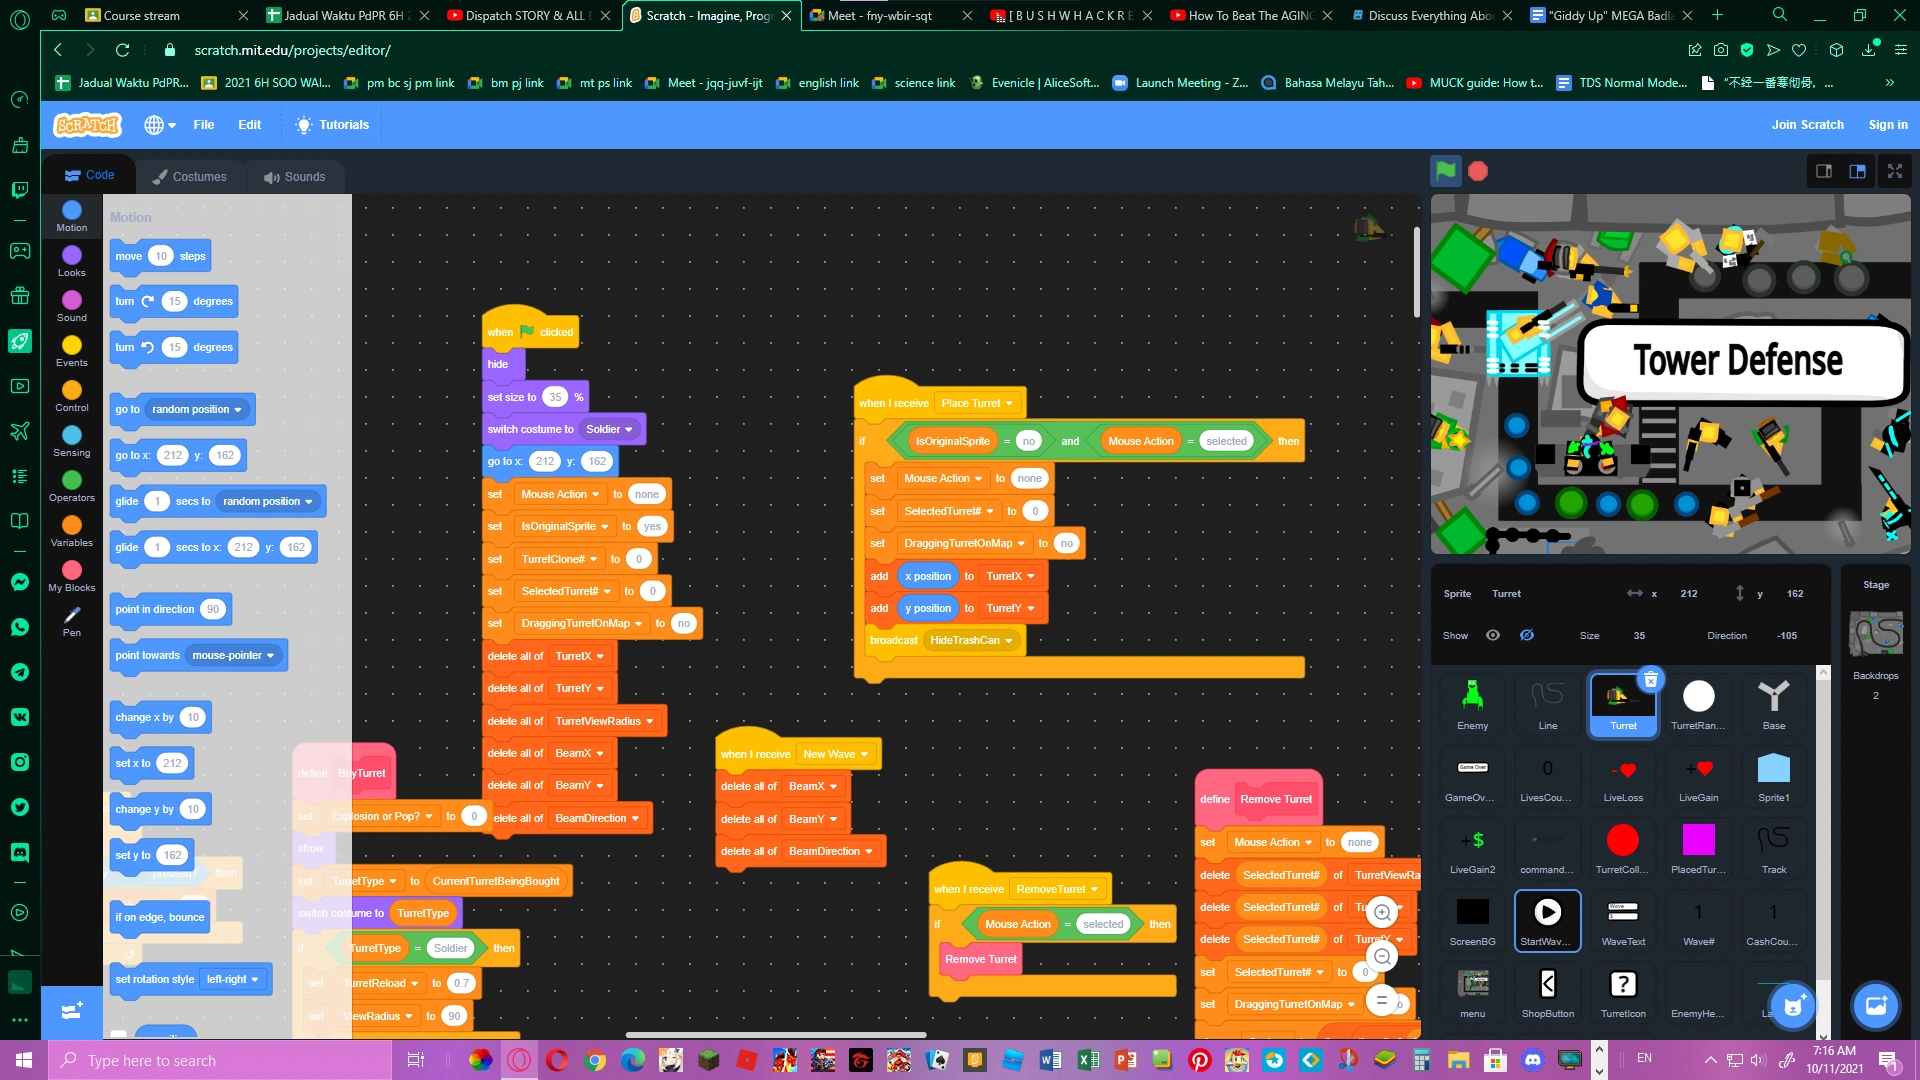Open the random position dropdown in go to block

195,409
